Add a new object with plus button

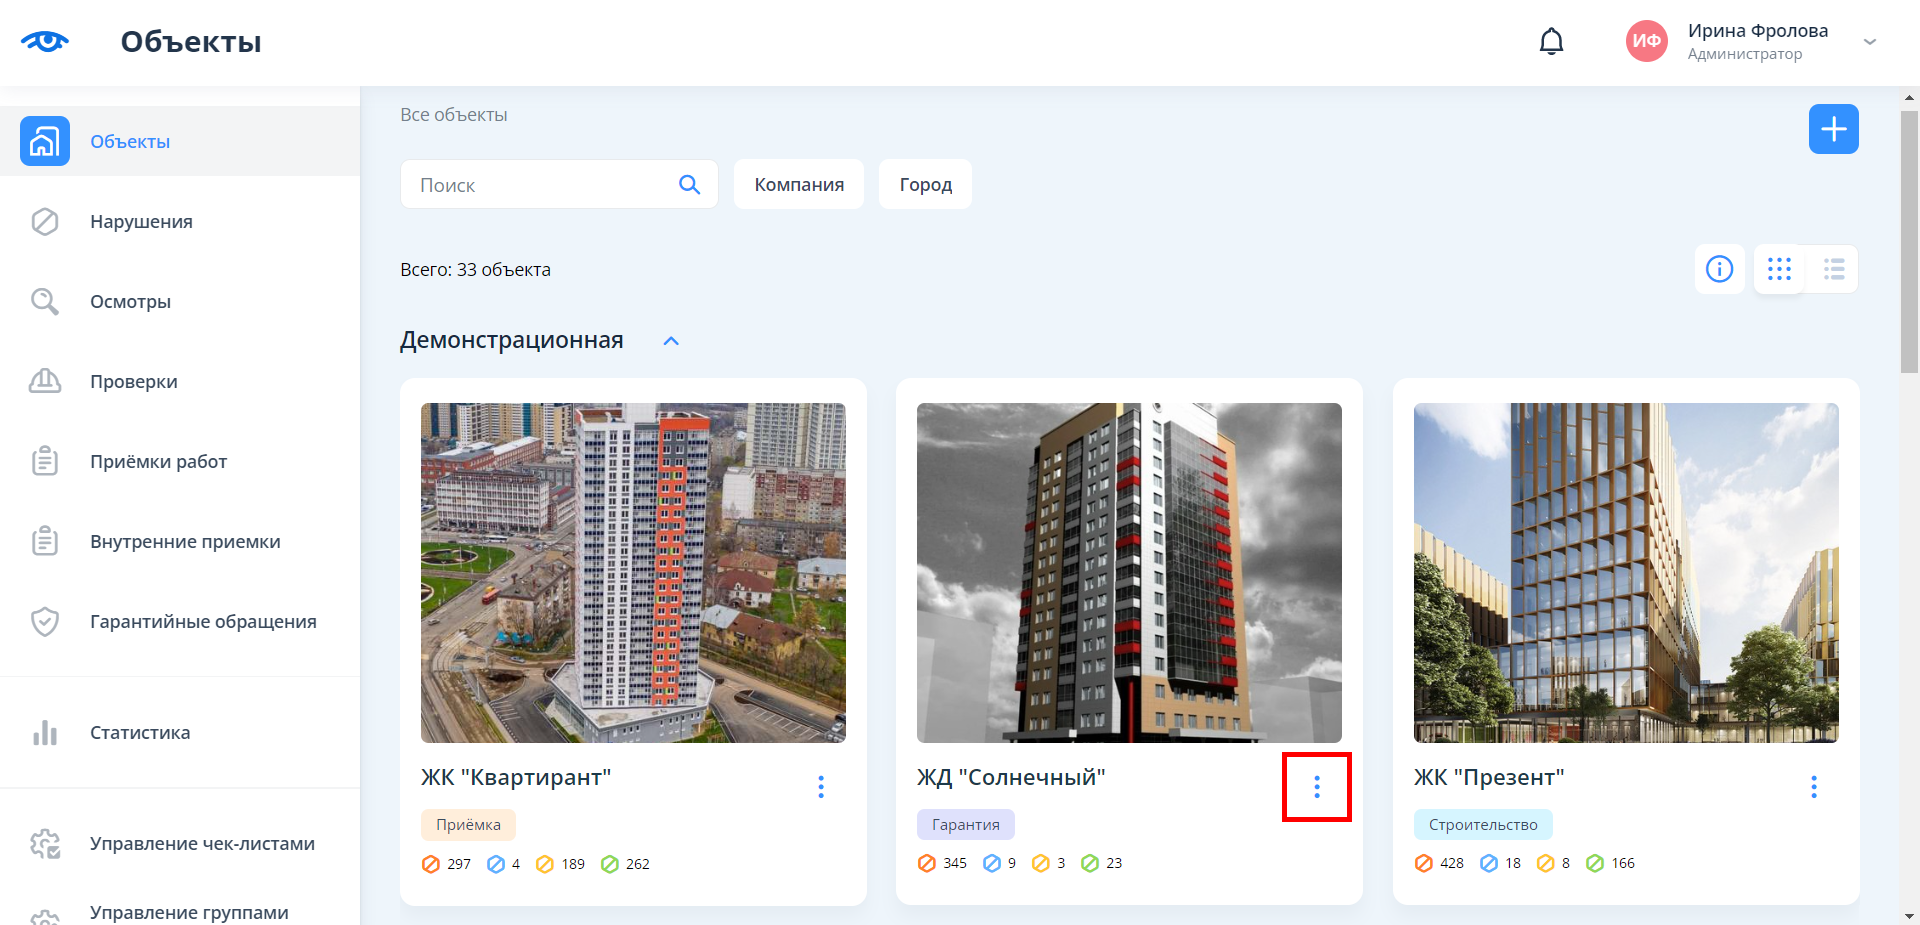point(1833,129)
